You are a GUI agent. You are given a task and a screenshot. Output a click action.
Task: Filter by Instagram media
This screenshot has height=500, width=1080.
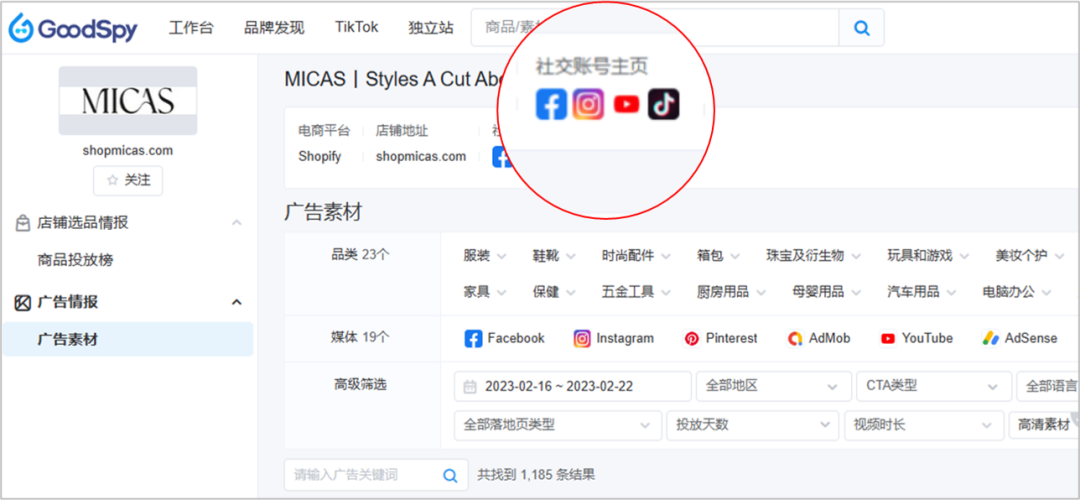[613, 338]
